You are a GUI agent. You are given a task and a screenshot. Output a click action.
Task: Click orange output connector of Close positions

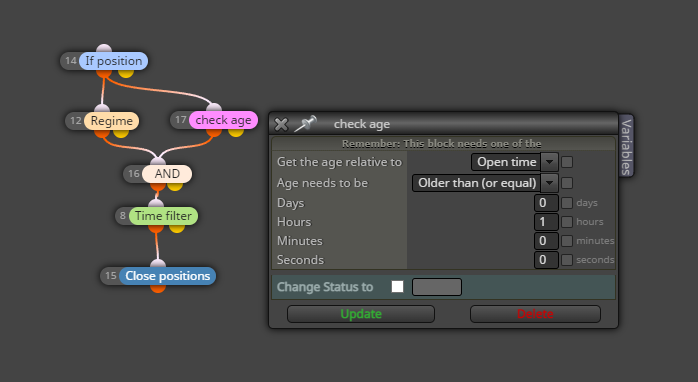[158, 288]
